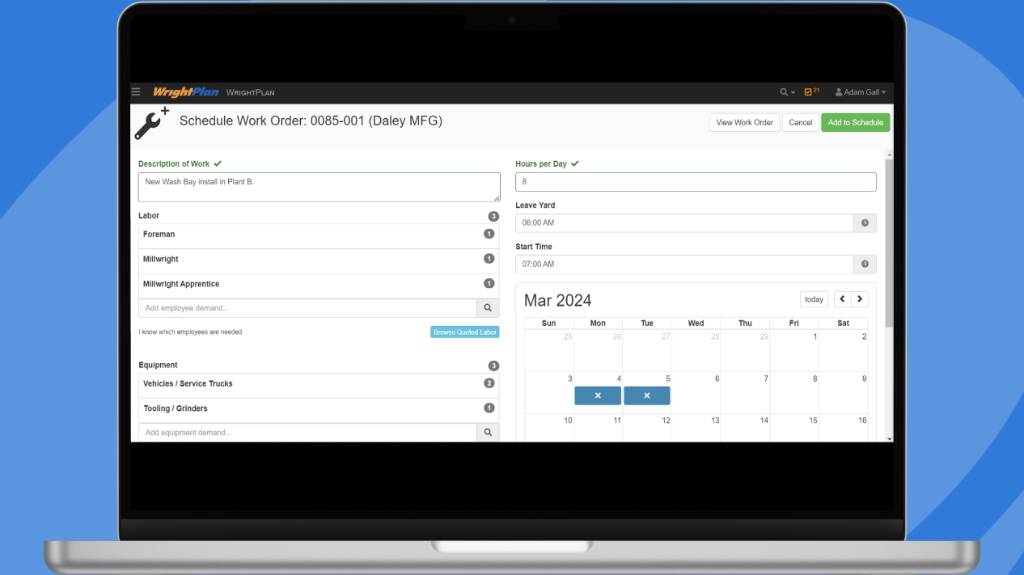Click the Hours per Day field
The height and width of the screenshot is (575, 1024).
696,182
